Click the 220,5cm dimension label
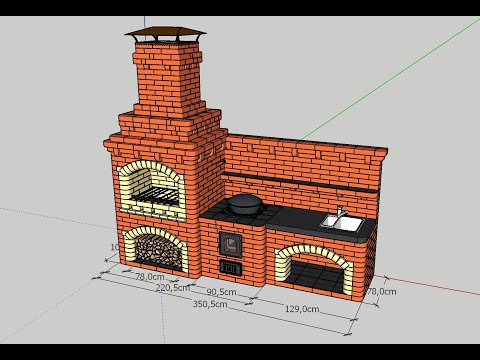Image resolution: width=480 pixels, height=360 pixels. (173, 287)
